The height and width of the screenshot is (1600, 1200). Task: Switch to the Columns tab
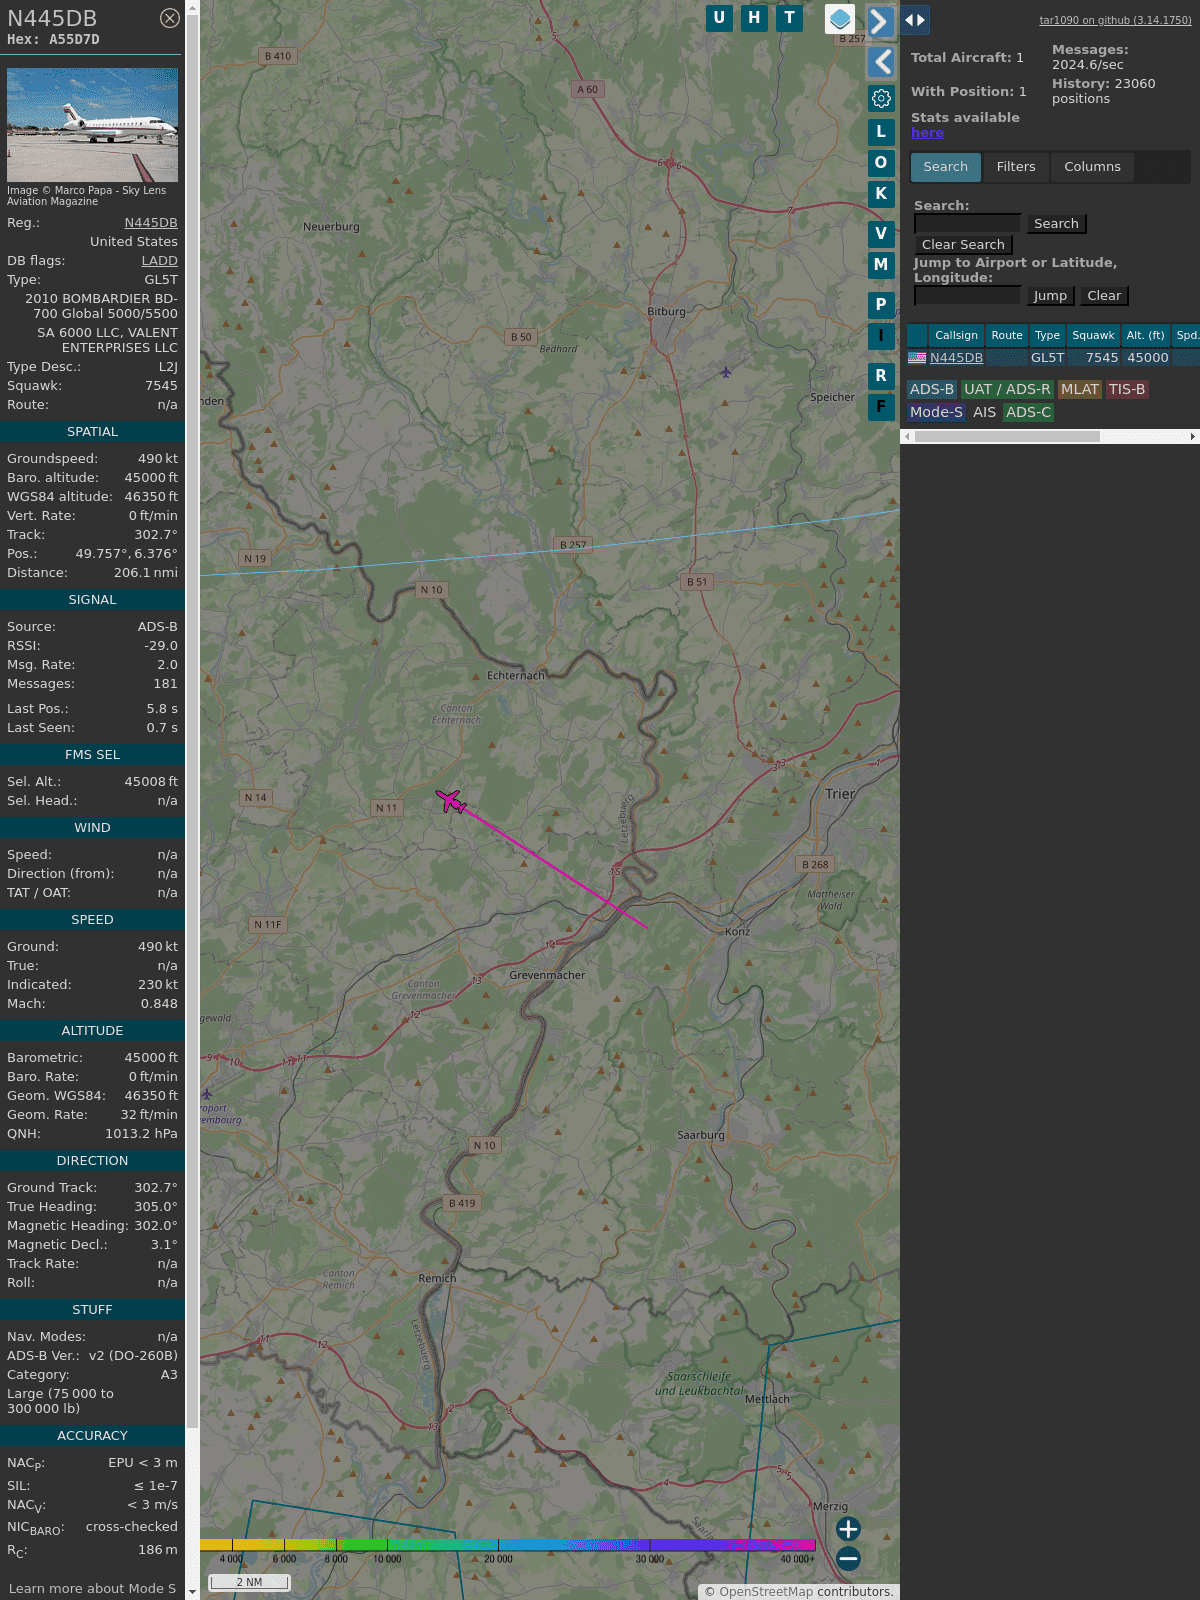[x=1092, y=167]
